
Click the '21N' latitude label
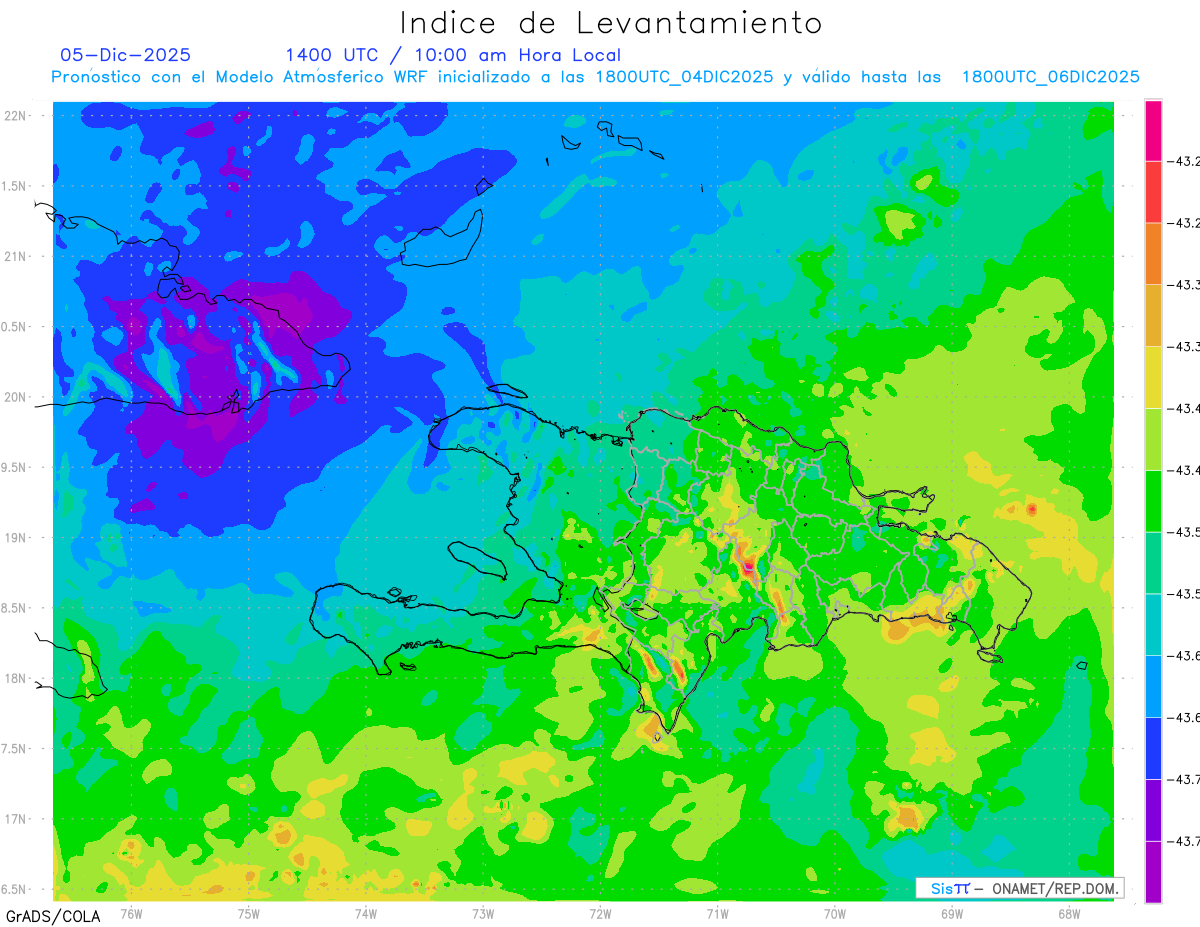tap(14, 256)
